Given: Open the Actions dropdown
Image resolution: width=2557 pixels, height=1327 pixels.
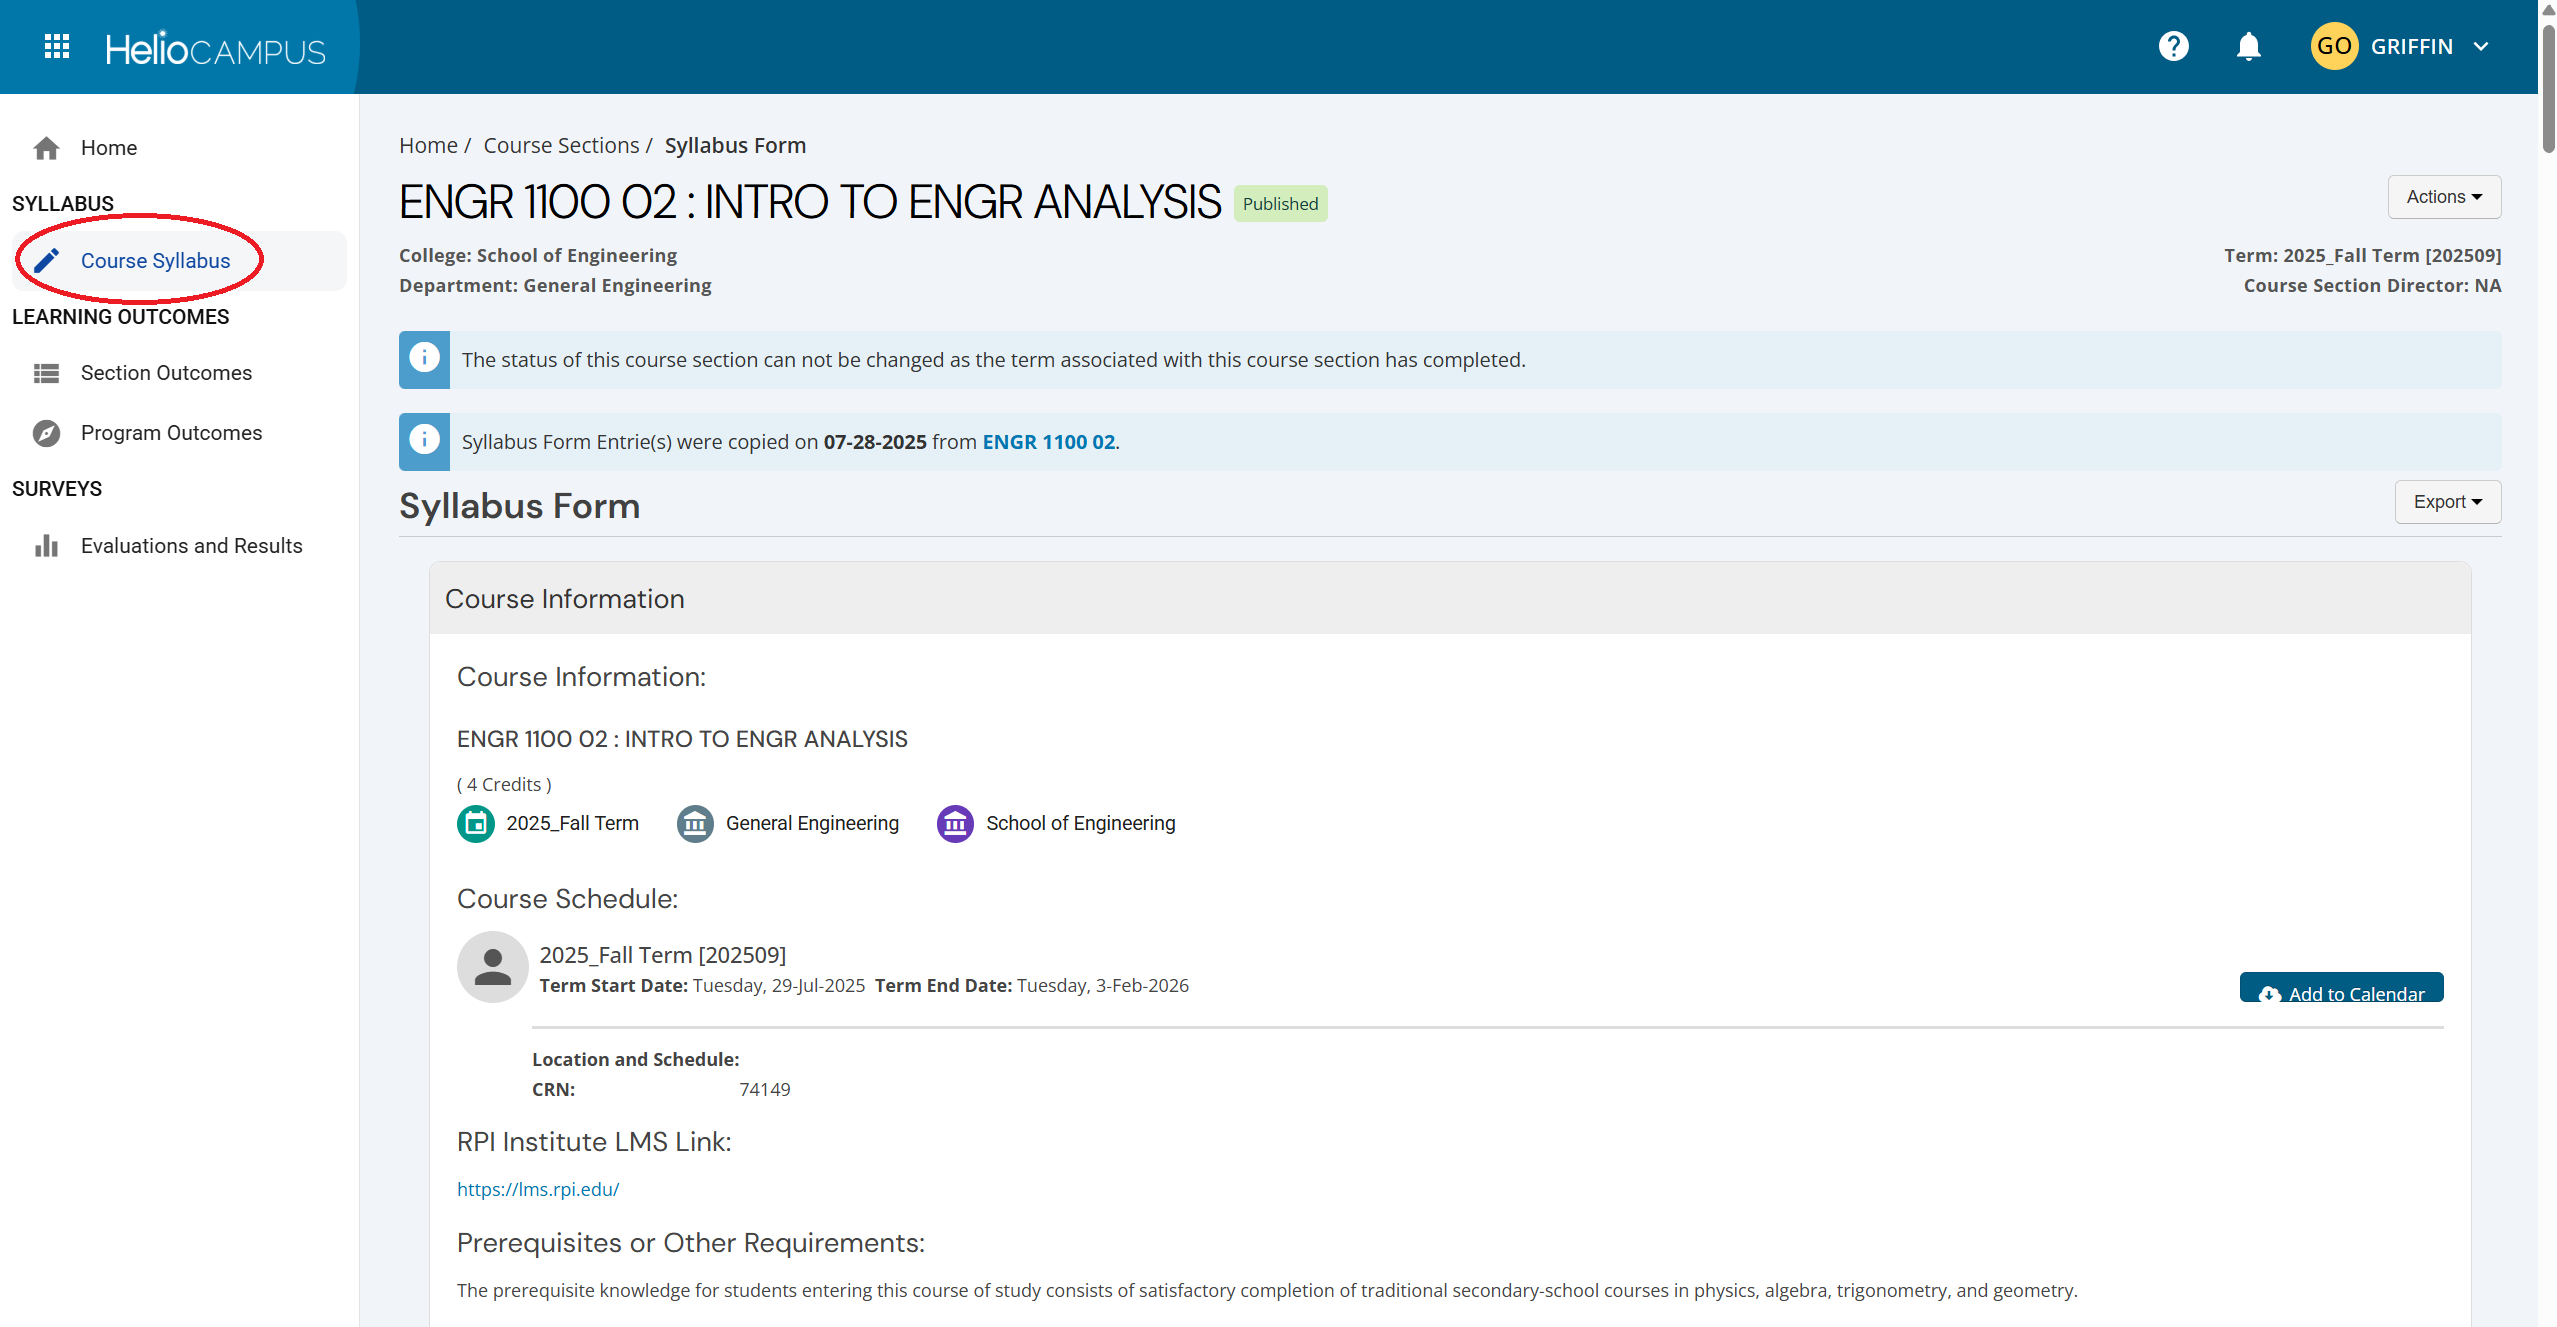Looking at the screenshot, I should (2444, 197).
